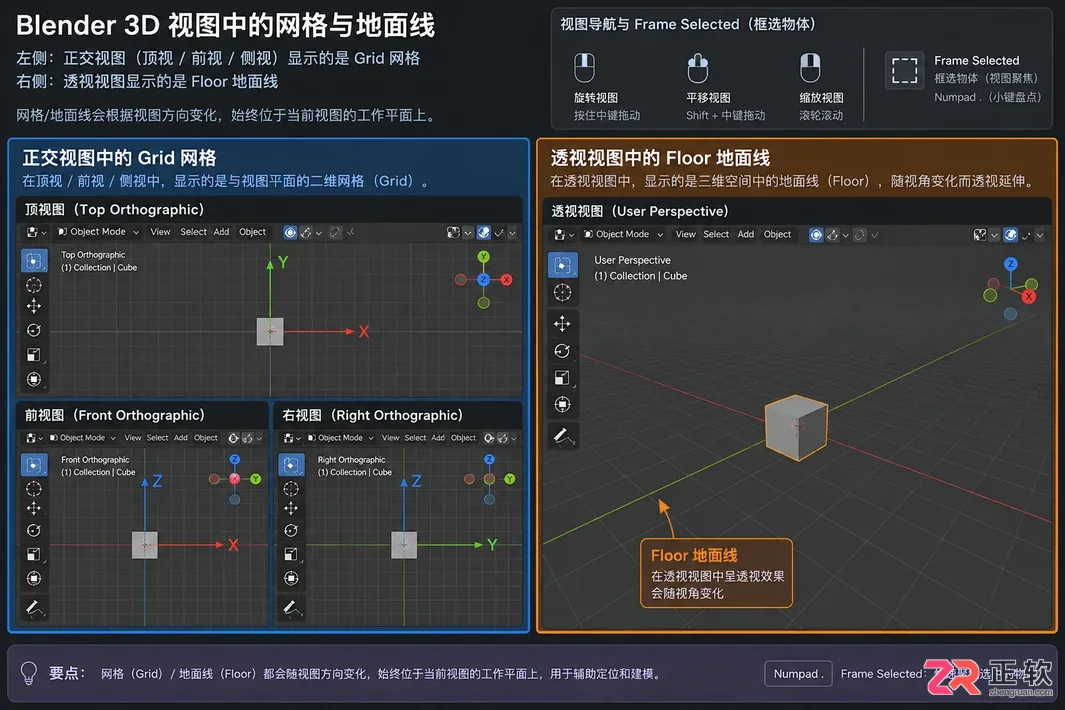Choose Annotate tool in Front Orthographic viewport
The height and width of the screenshot is (710, 1065).
coord(35,607)
